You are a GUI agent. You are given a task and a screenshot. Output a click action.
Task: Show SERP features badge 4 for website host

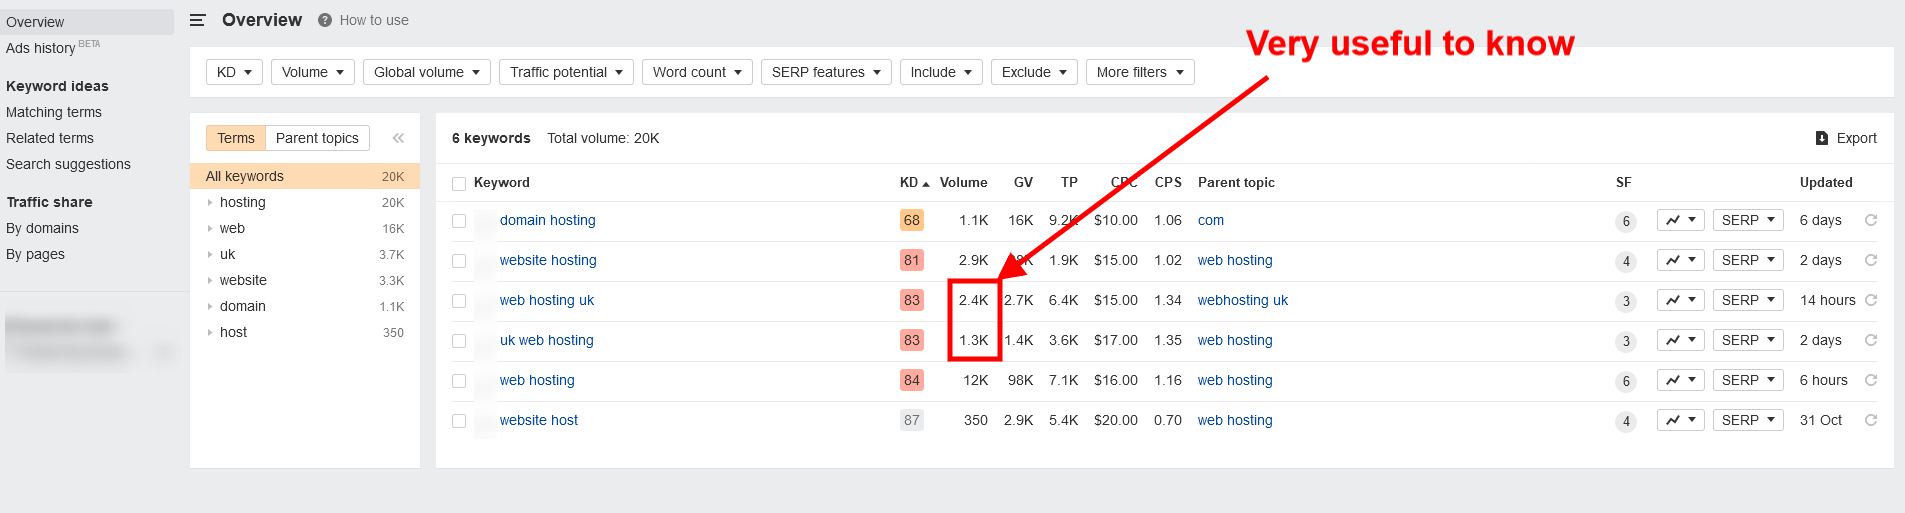click(x=1626, y=421)
